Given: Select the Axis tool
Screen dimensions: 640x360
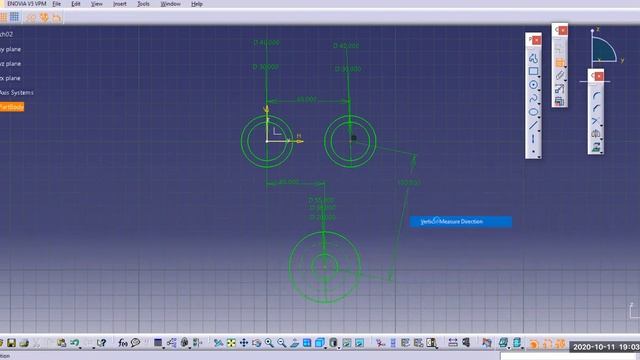Looking at the screenshot, I should pos(533,139).
